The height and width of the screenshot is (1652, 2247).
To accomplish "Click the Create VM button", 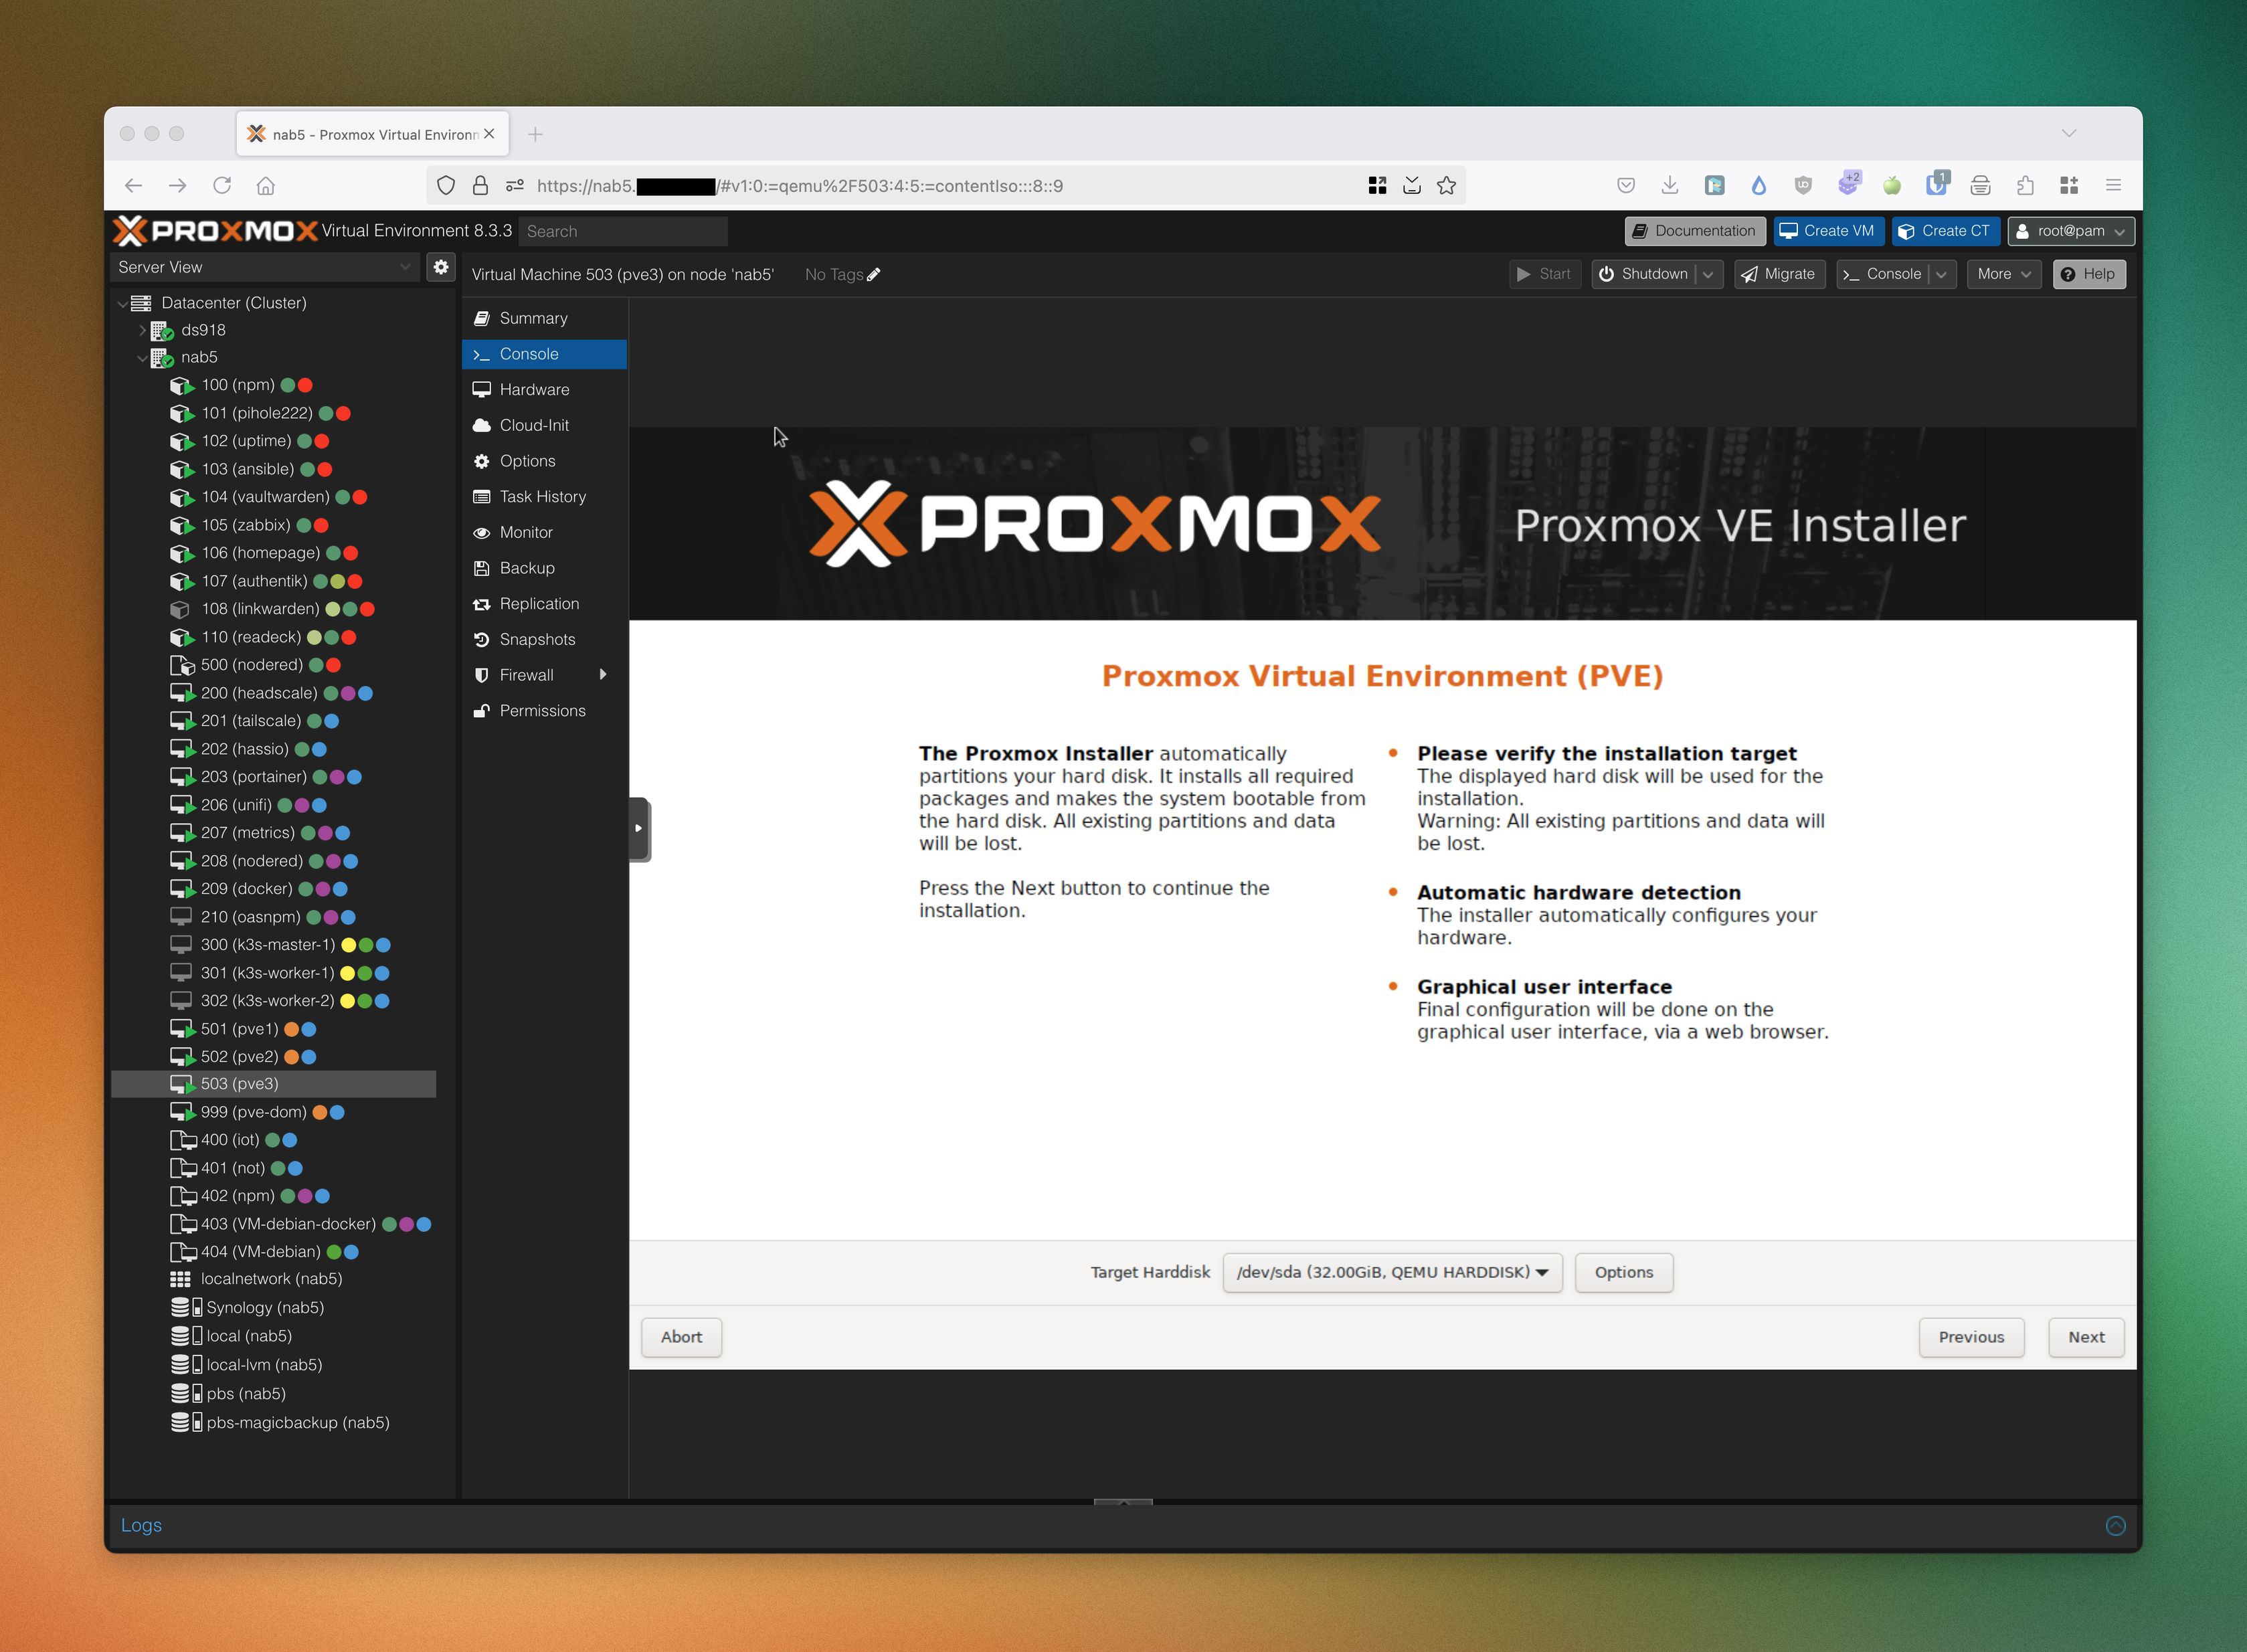I will point(1829,231).
